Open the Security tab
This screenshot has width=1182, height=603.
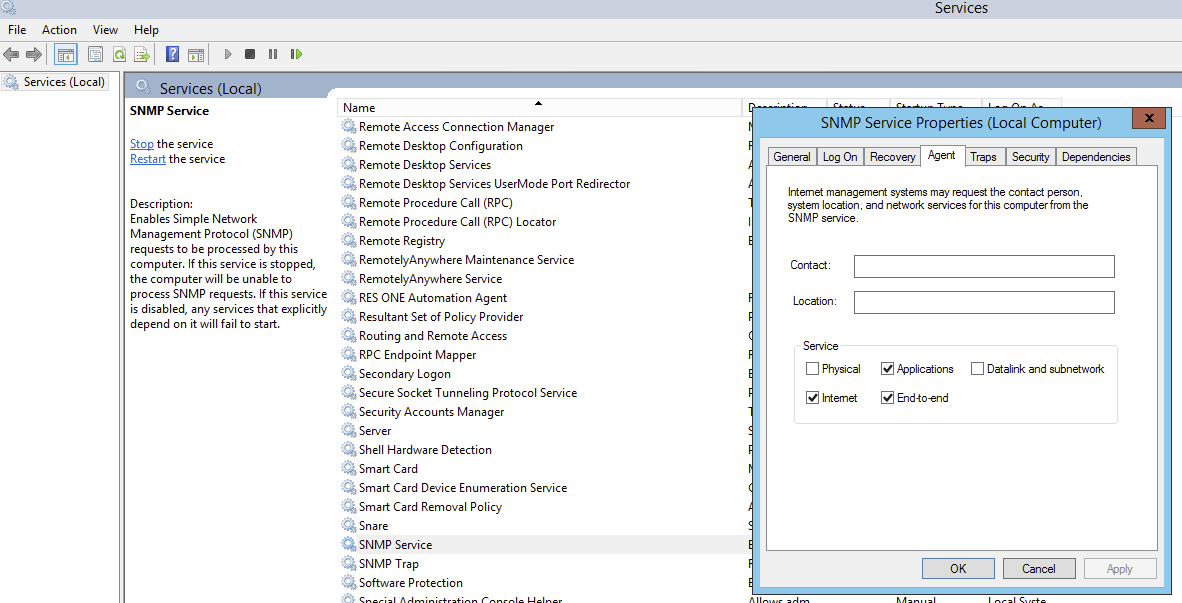tap(1030, 157)
